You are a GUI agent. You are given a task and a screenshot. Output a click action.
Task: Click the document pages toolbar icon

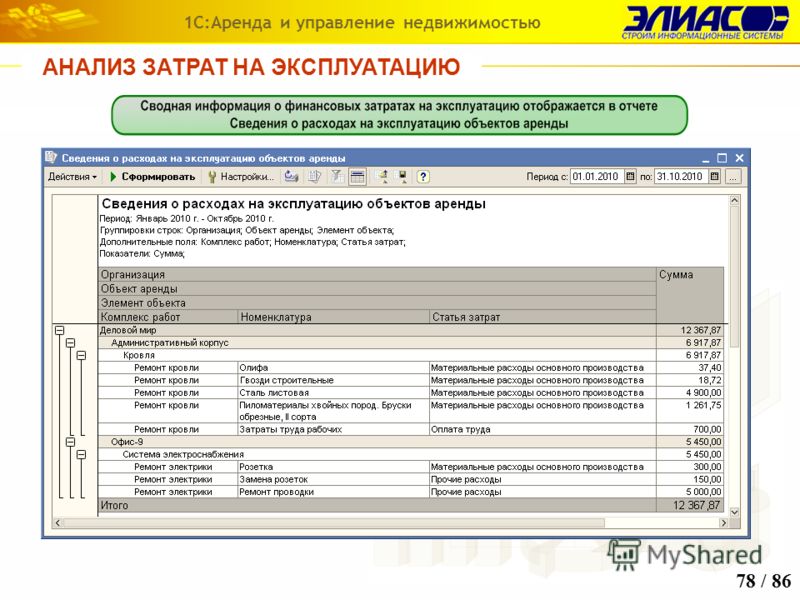click(x=314, y=177)
